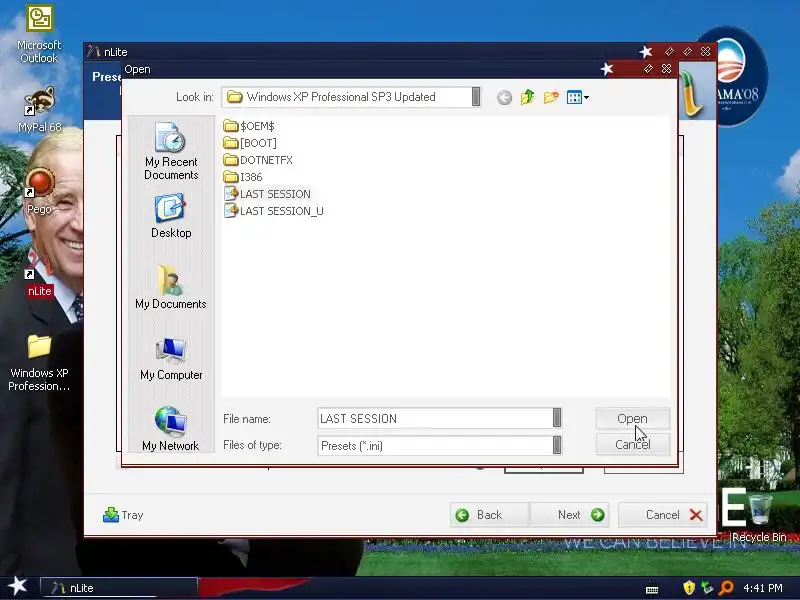Screen dimensions: 800x600
Task: Select the [BOOT] folder
Action: tap(250, 143)
